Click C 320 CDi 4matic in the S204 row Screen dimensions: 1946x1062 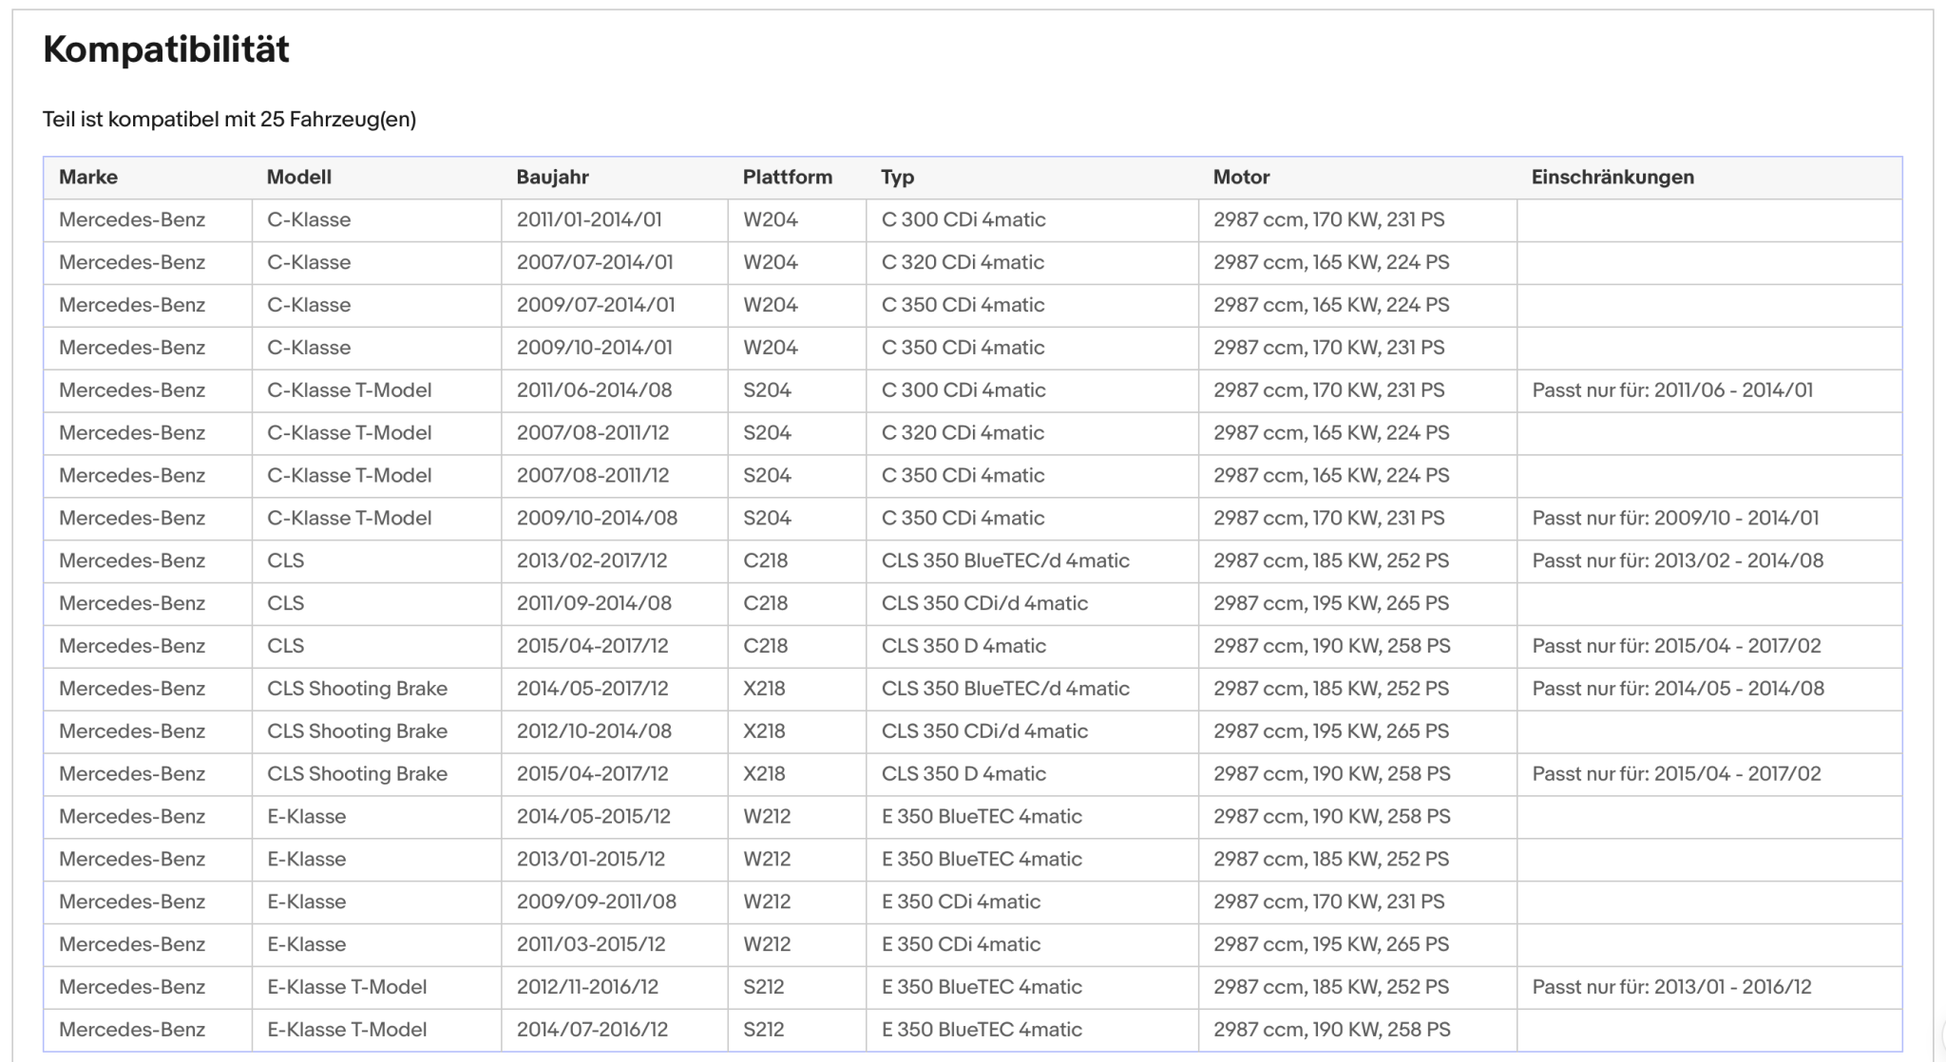coord(962,433)
